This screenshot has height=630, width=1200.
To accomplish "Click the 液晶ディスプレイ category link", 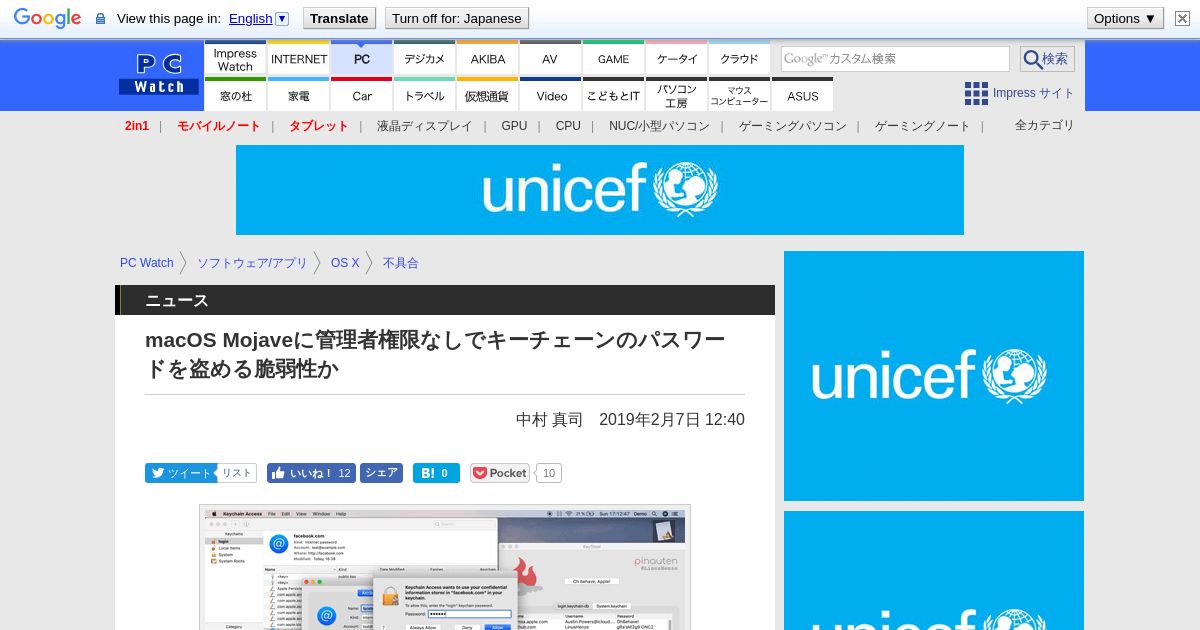I will pos(424,126).
